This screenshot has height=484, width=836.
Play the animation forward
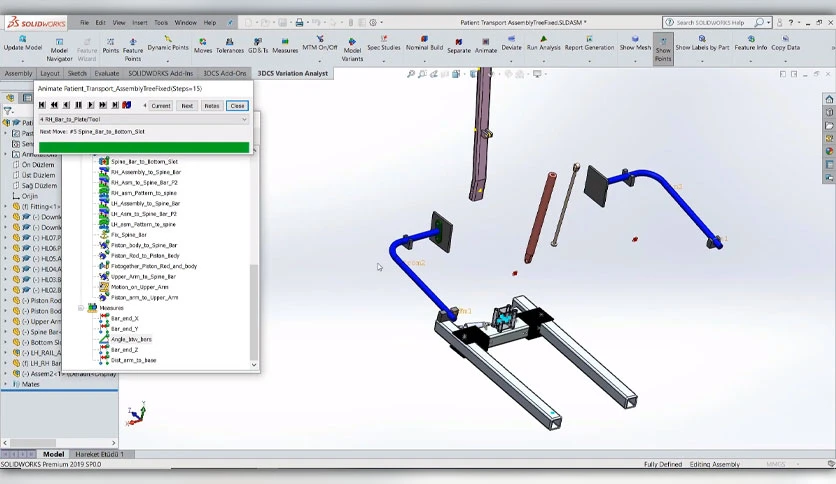tap(91, 105)
